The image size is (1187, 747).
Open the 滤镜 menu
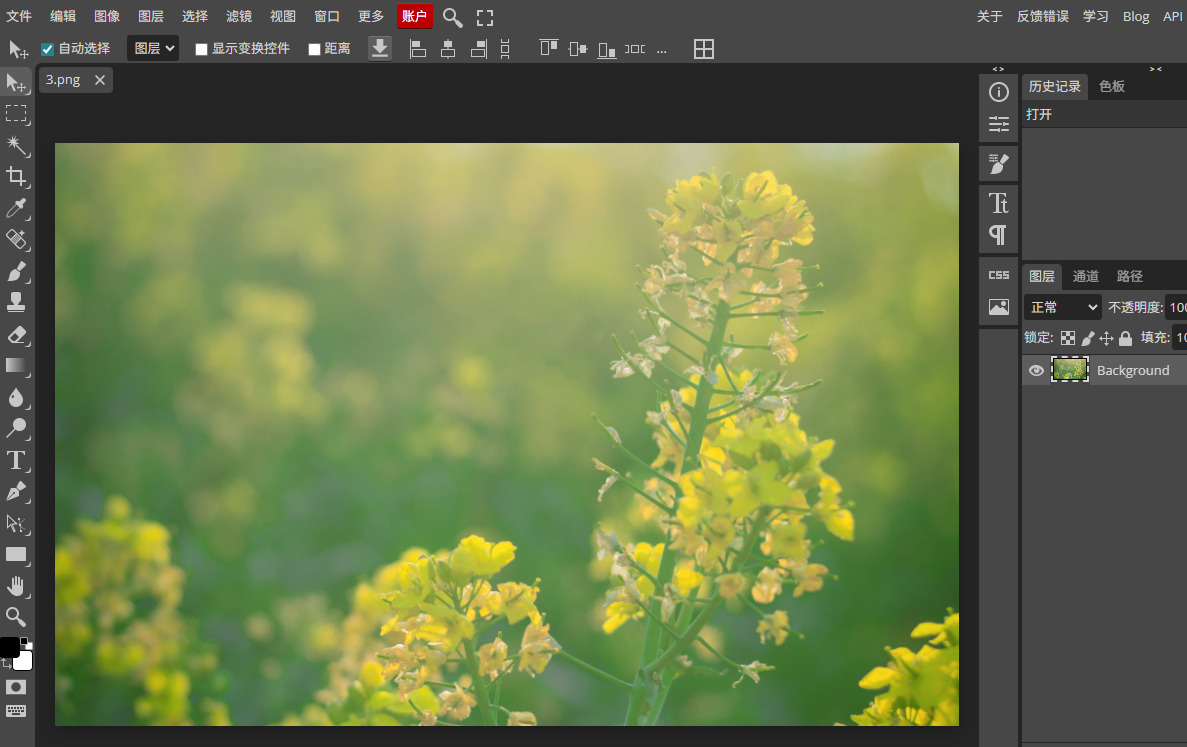[x=239, y=16]
